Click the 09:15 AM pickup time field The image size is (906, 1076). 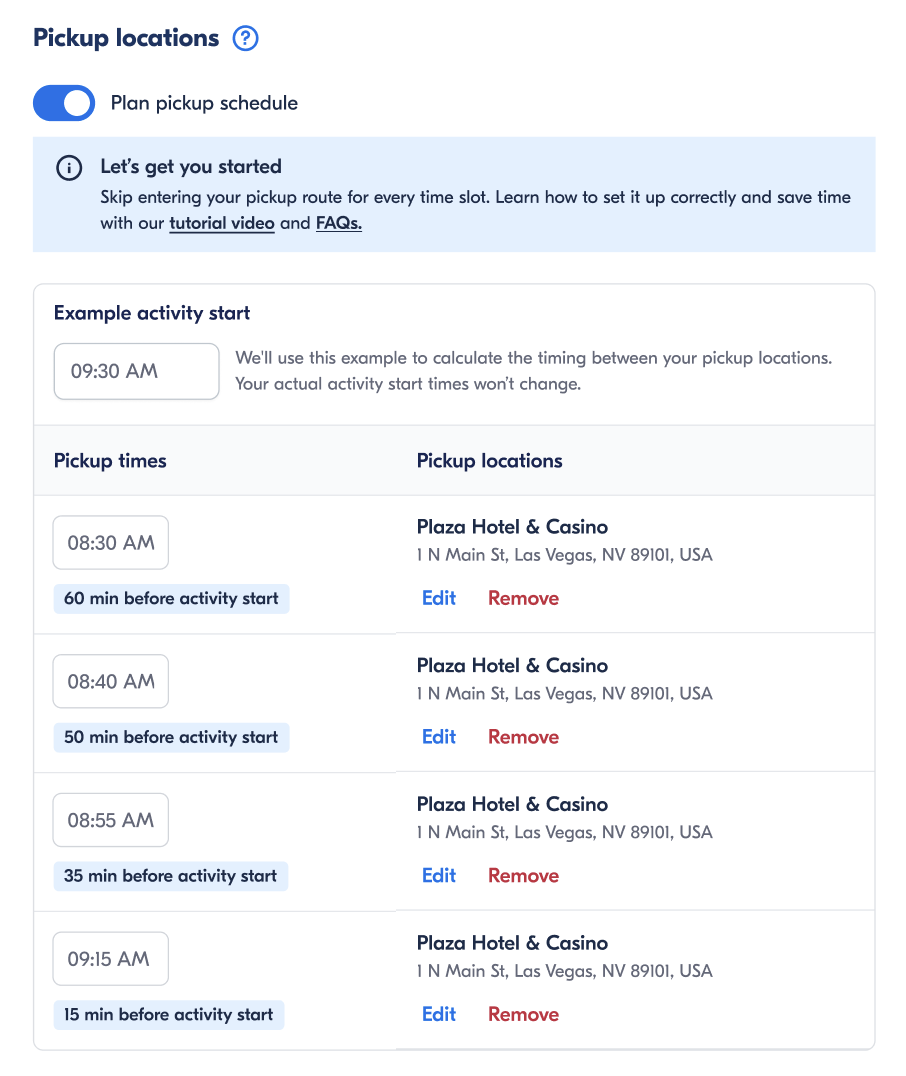tap(111, 959)
